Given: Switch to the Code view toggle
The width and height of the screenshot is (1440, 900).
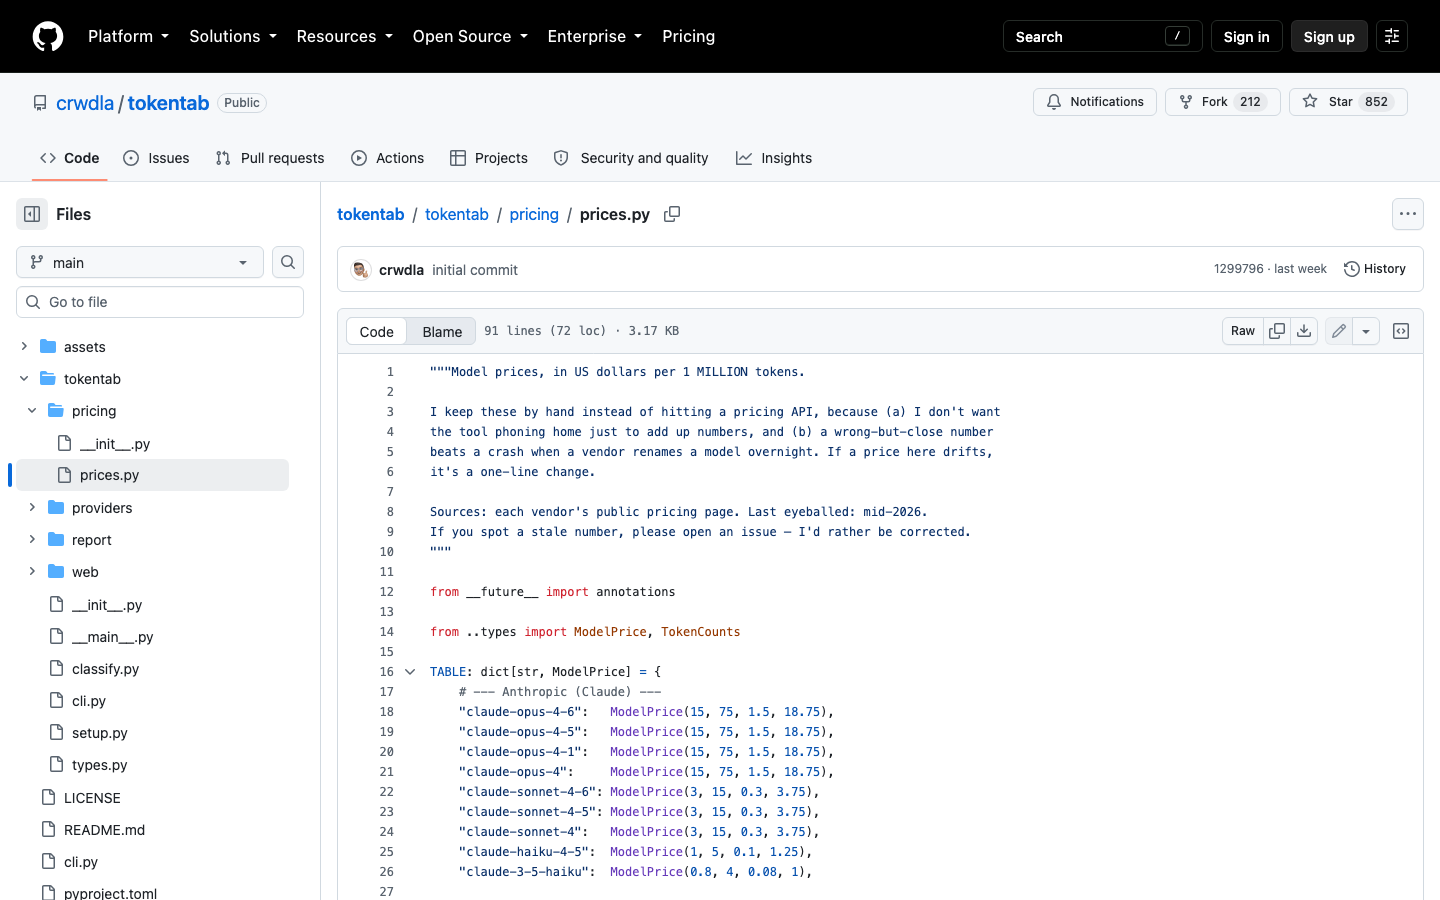Looking at the screenshot, I should pos(377,331).
